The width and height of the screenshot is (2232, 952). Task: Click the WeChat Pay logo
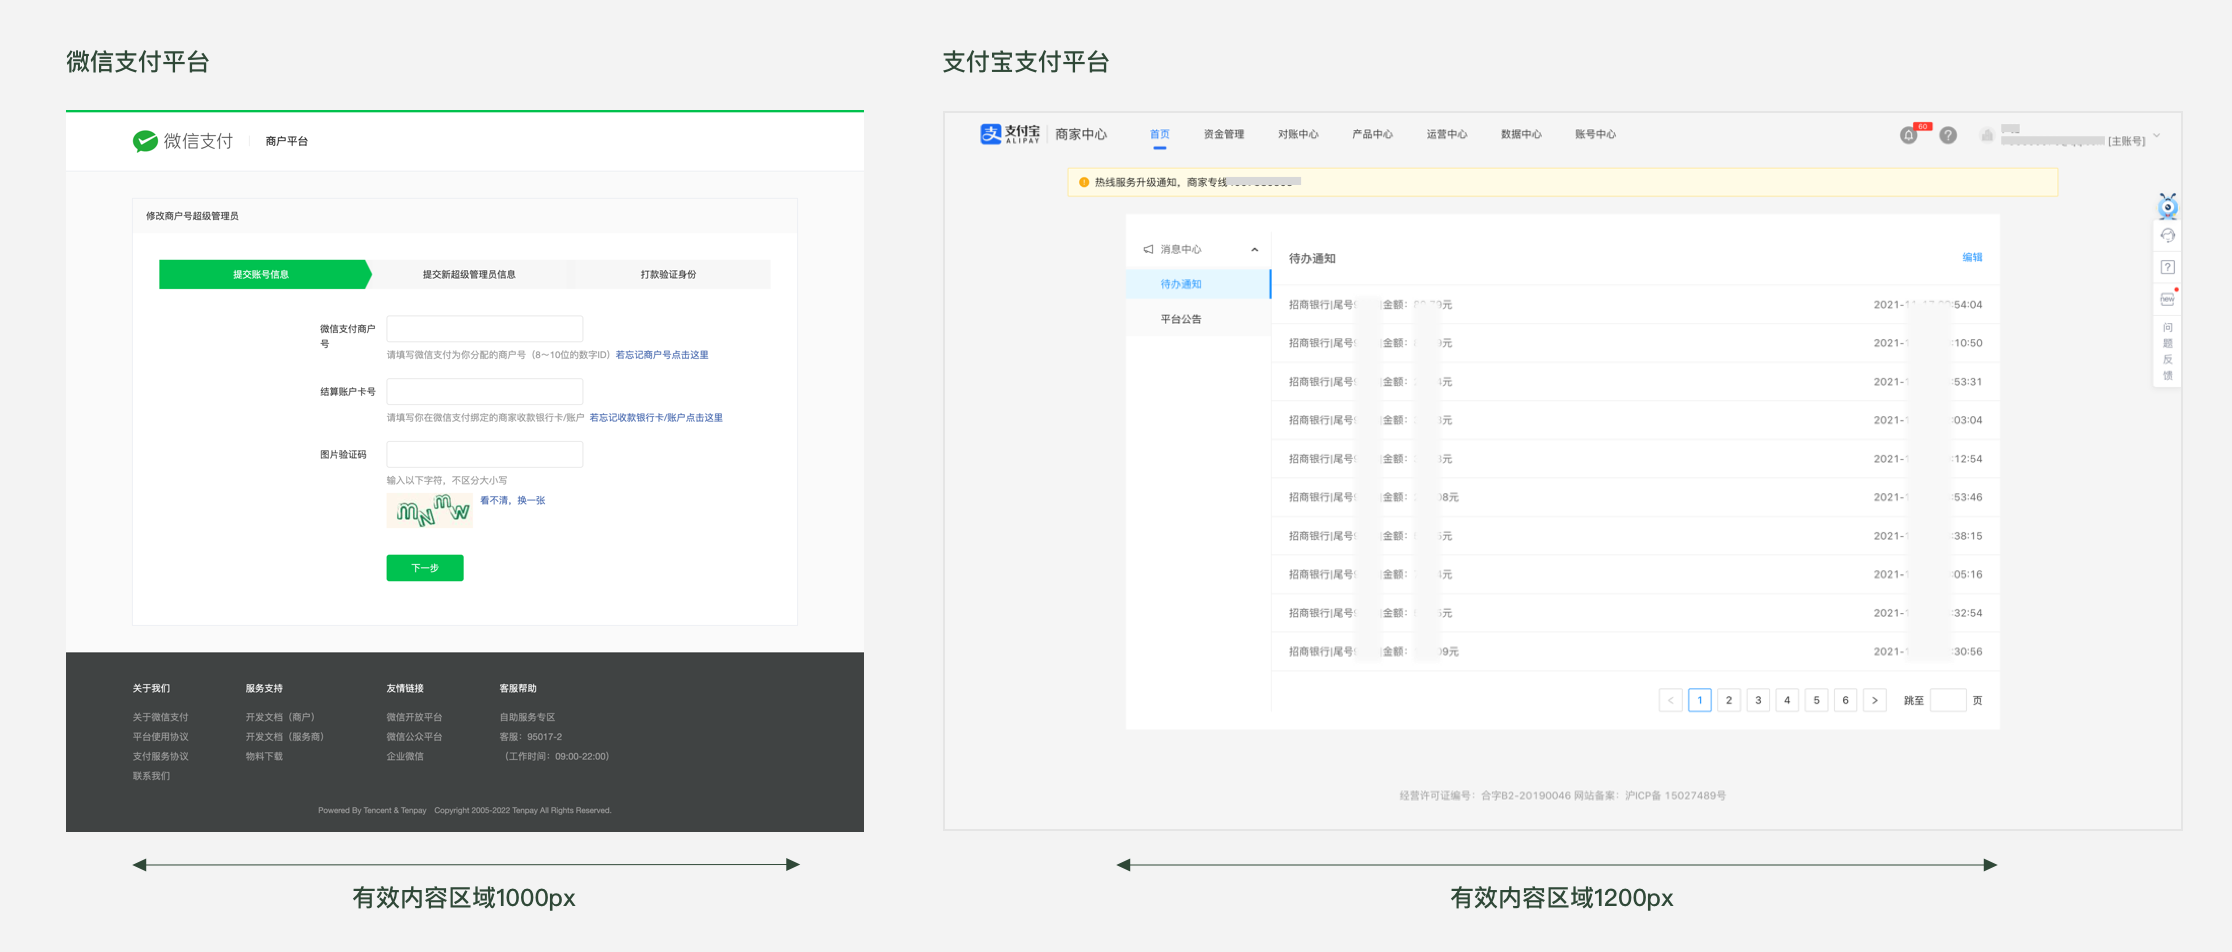pyautogui.click(x=183, y=141)
